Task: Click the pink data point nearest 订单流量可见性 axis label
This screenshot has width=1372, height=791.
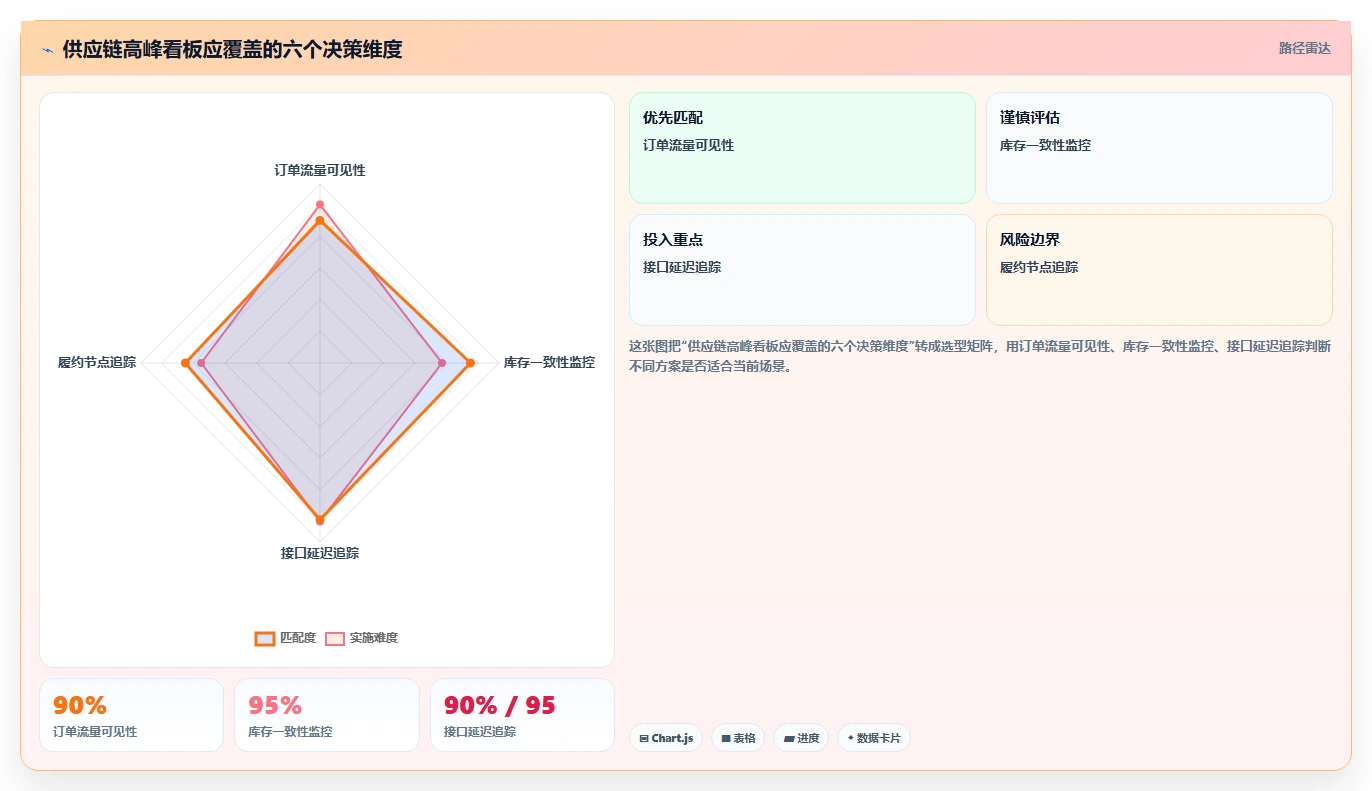Action: (x=320, y=205)
